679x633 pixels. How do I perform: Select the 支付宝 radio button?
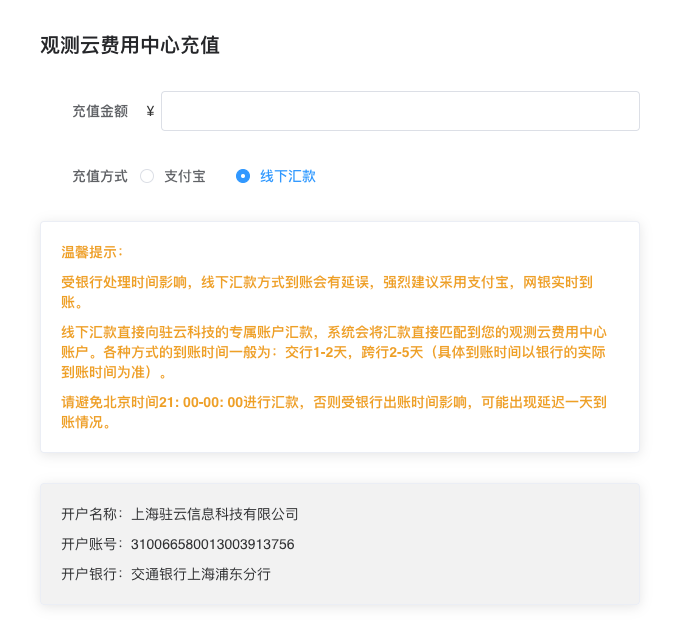pos(147,176)
